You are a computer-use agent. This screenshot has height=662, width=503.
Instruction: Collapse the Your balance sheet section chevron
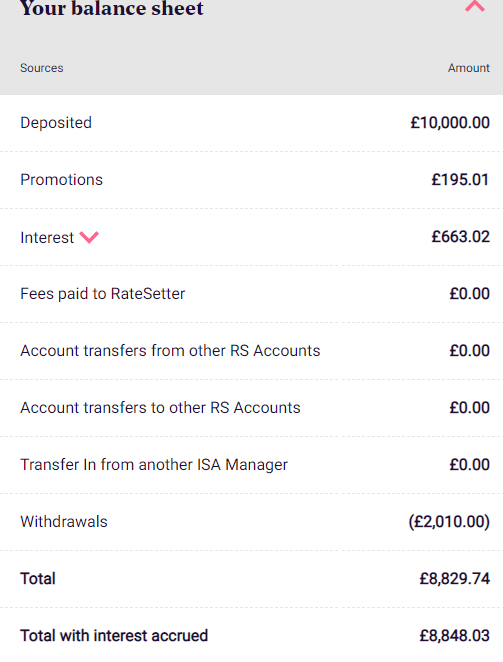click(x=475, y=6)
